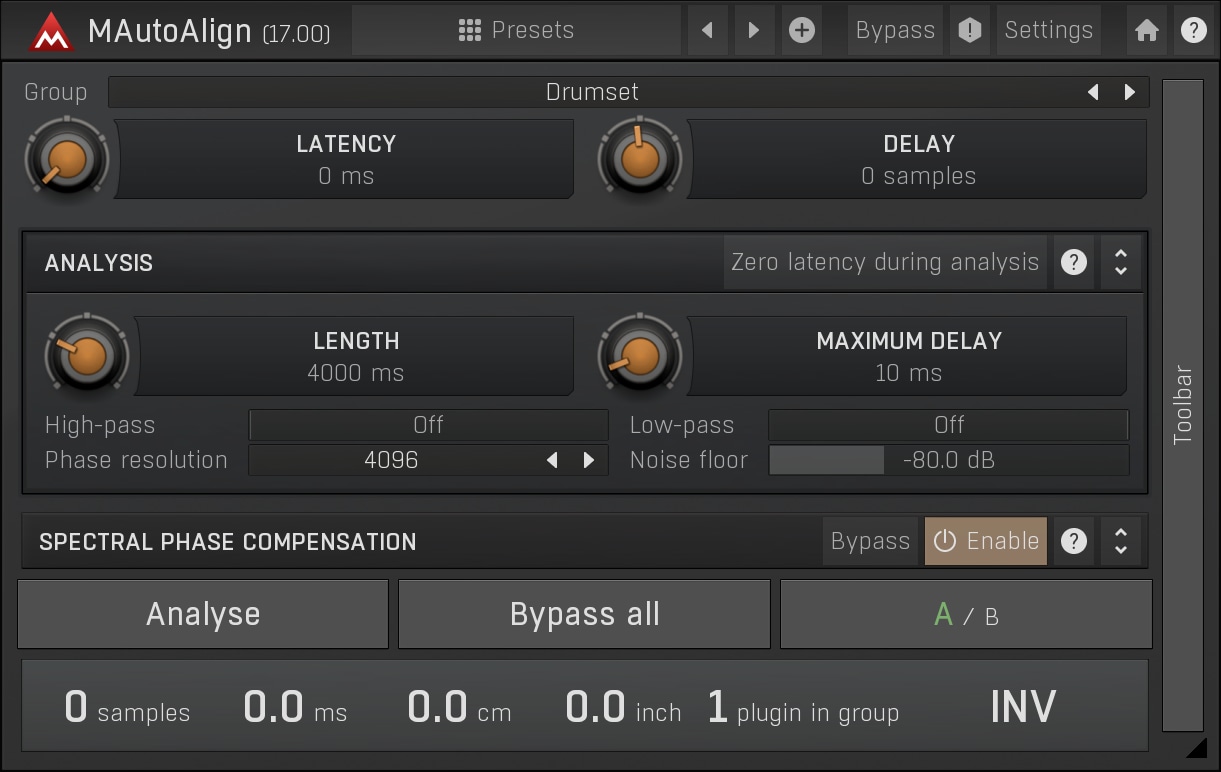
Task: Click the Noise floor slider
Action: coord(947,460)
